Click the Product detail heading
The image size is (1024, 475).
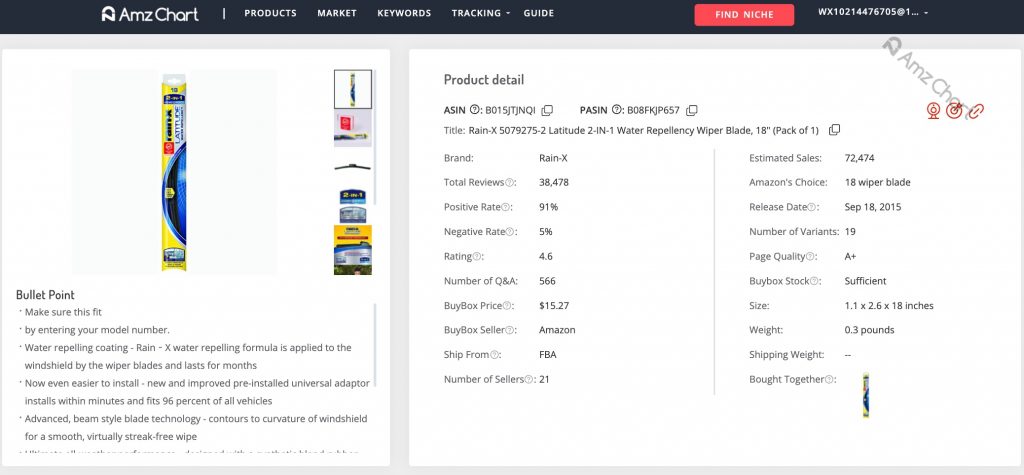click(484, 80)
